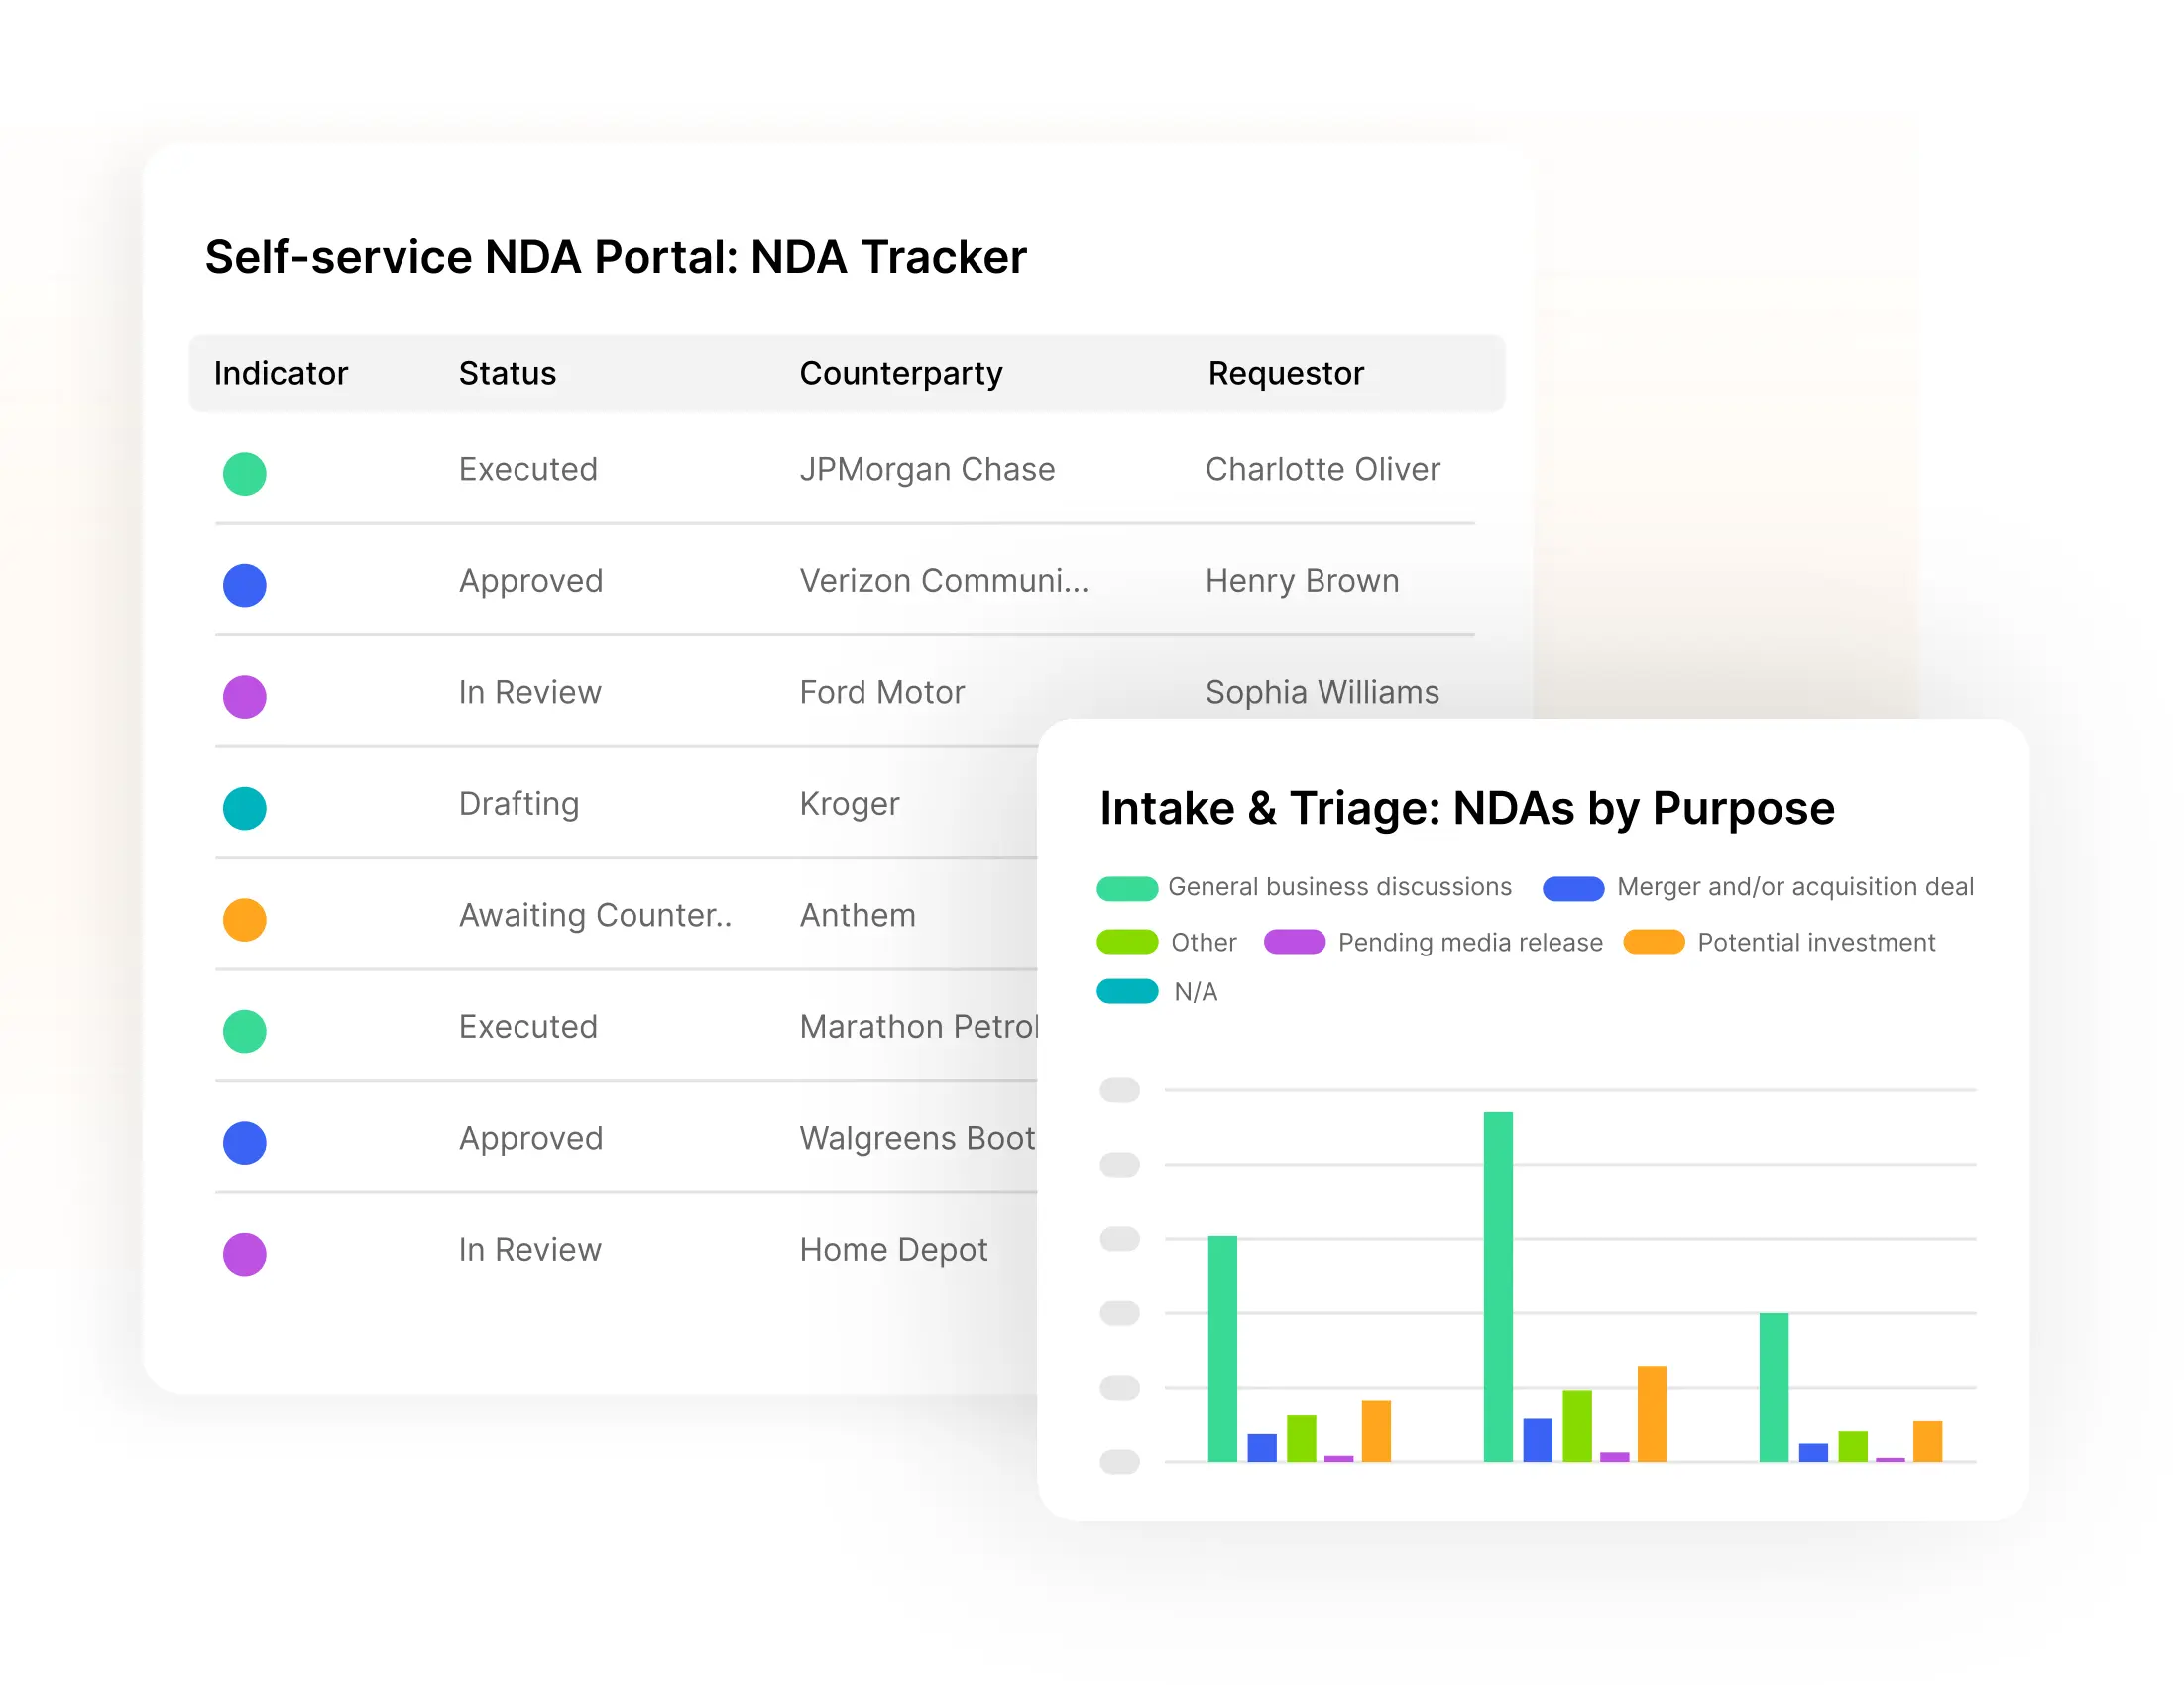Image resolution: width=2184 pixels, height=1685 pixels.
Task: Click purple indicator dot for Home Depot
Action: coord(244,1254)
